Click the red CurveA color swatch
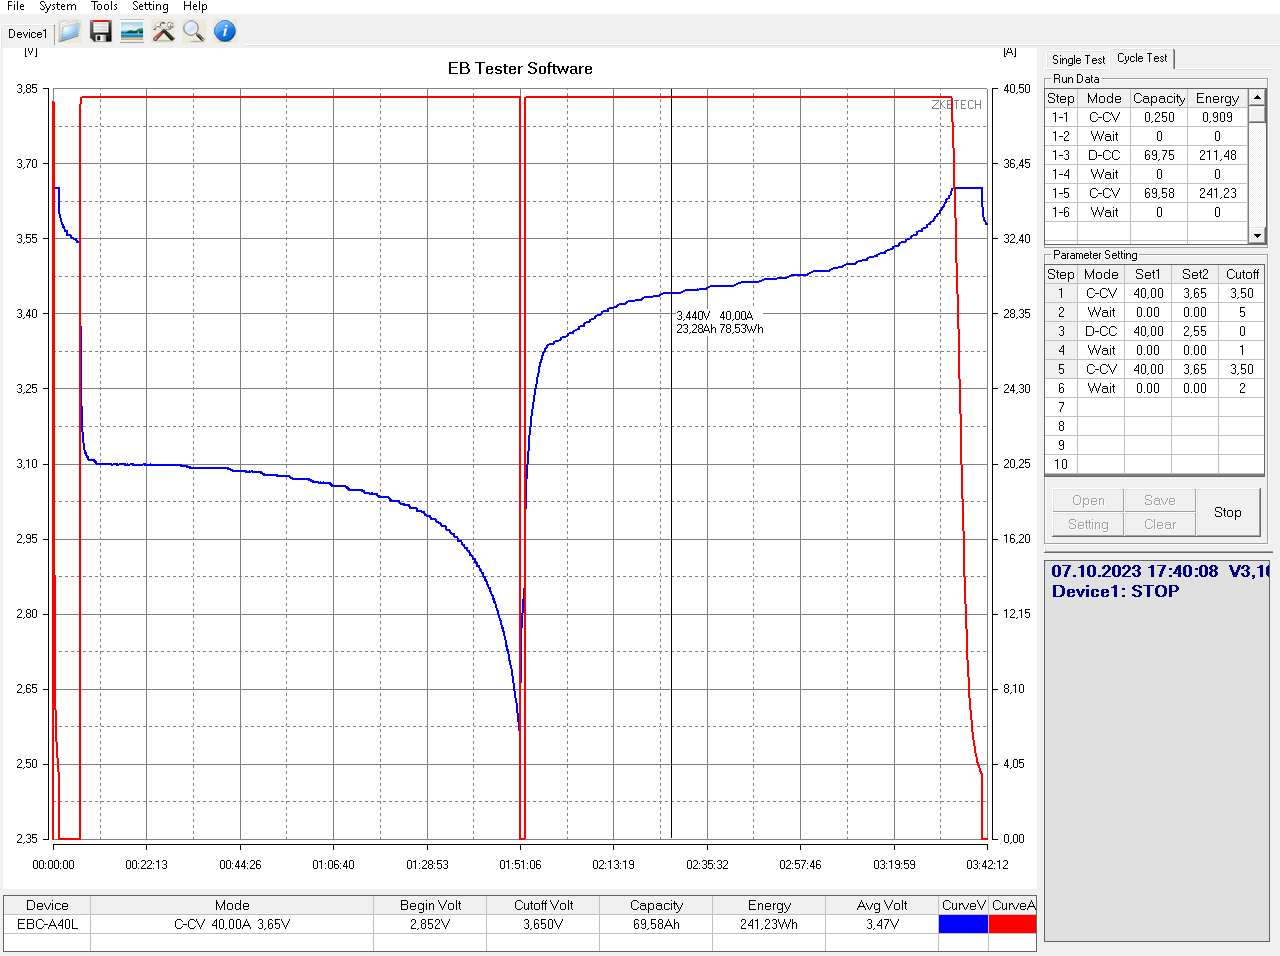Viewport: 1280px width, 956px height. [x=1012, y=924]
